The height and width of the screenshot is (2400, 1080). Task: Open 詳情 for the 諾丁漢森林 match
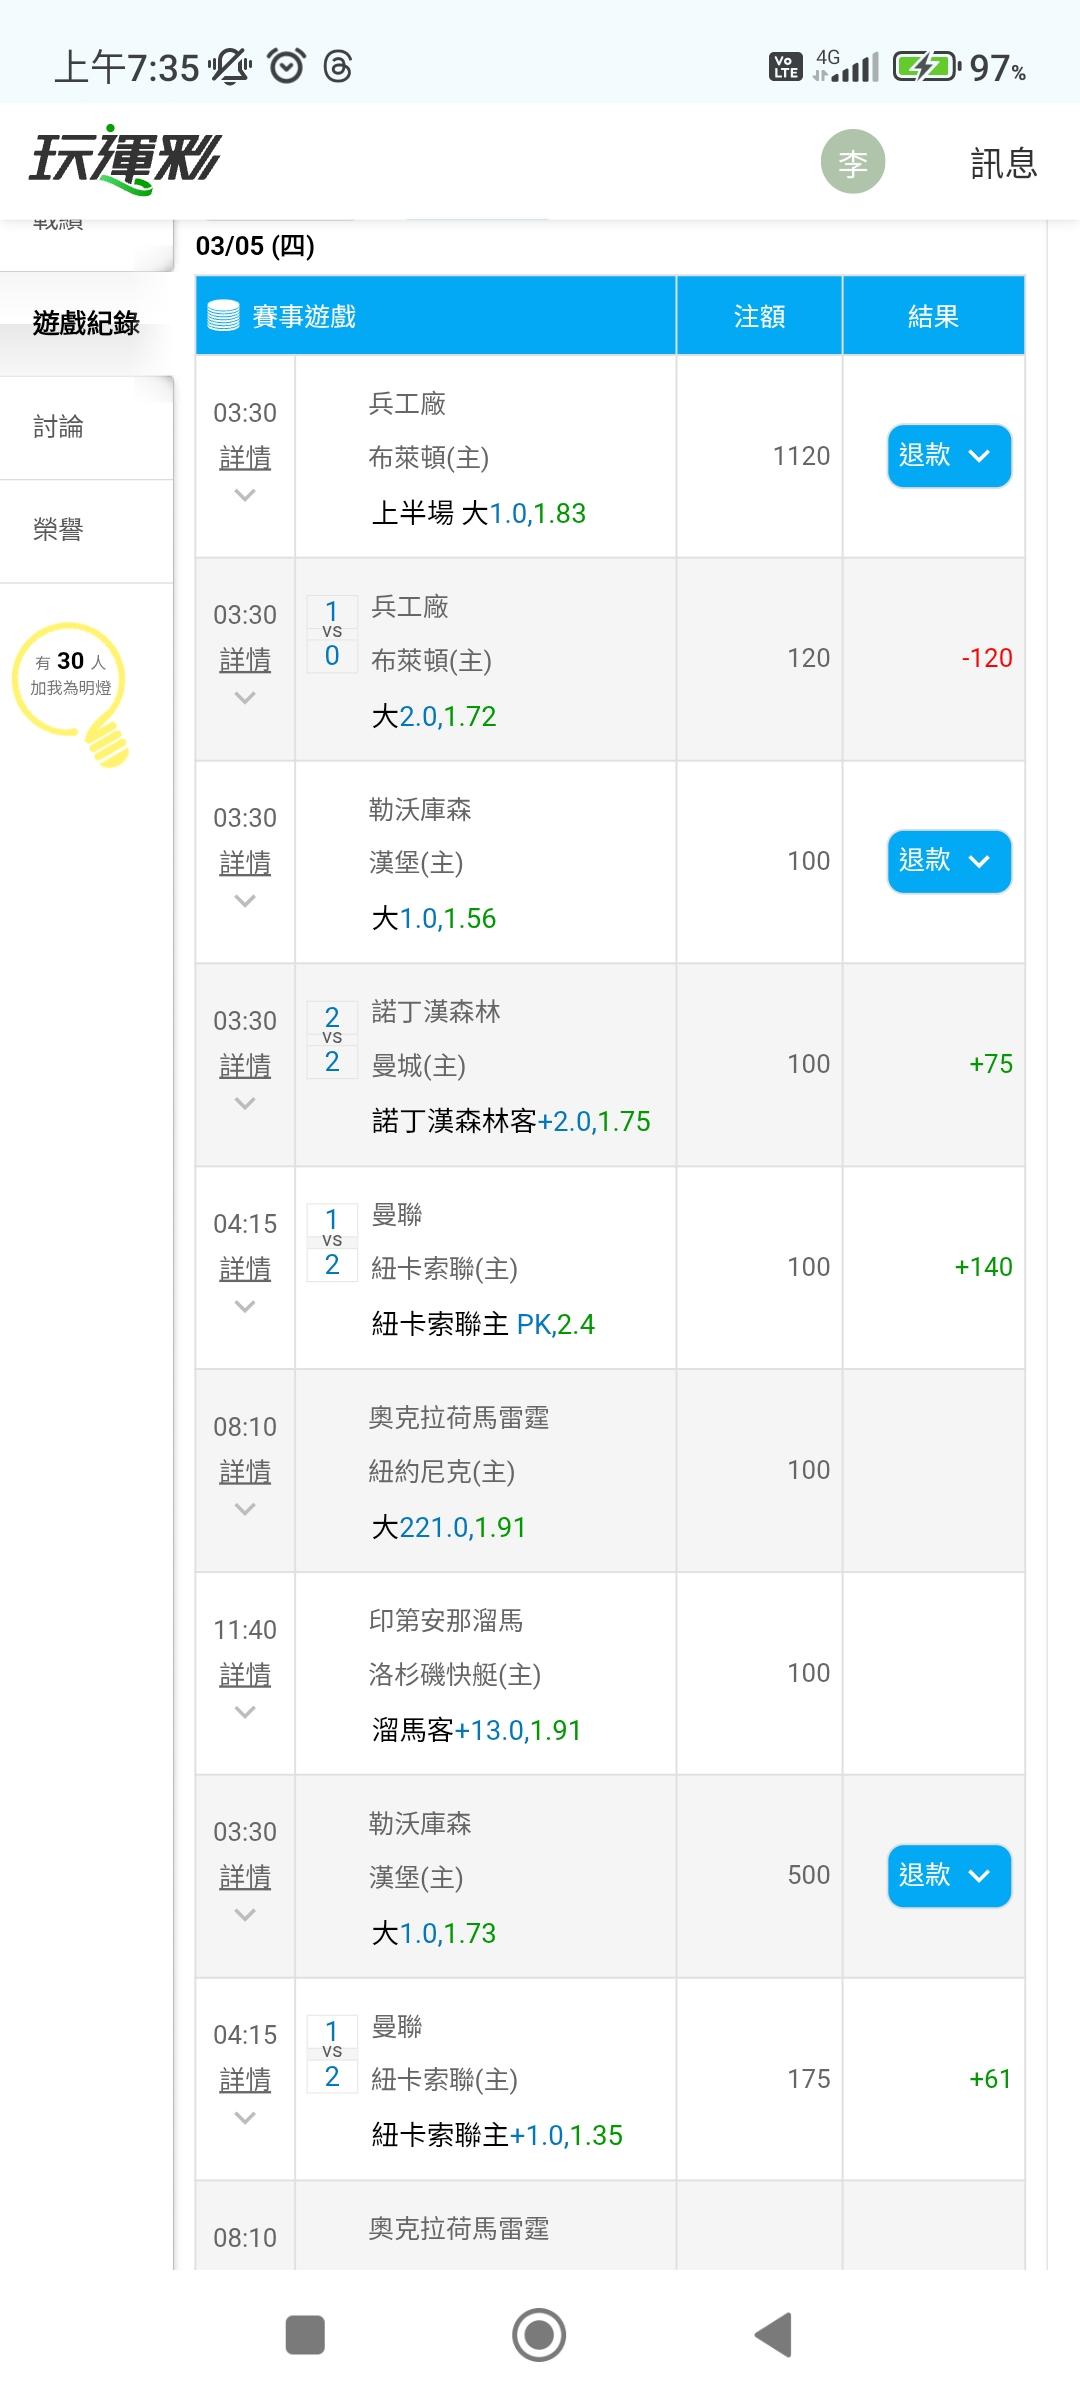pos(245,1066)
